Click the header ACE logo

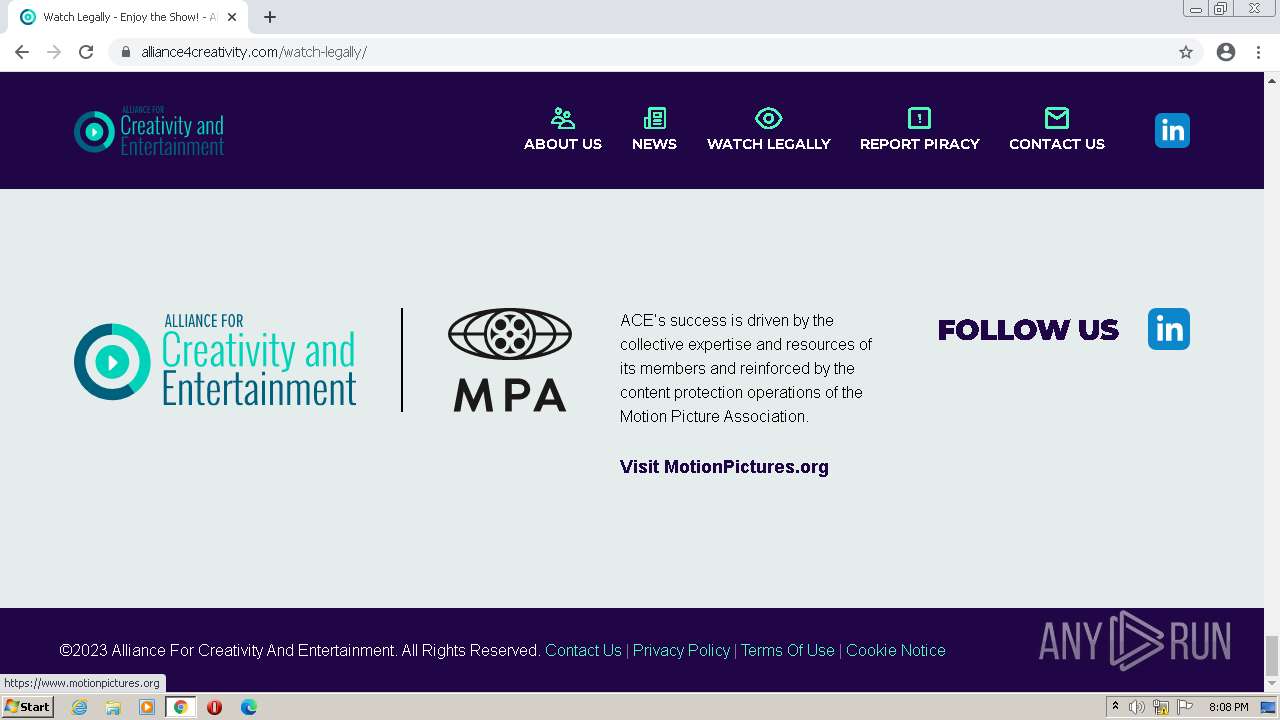click(149, 131)
